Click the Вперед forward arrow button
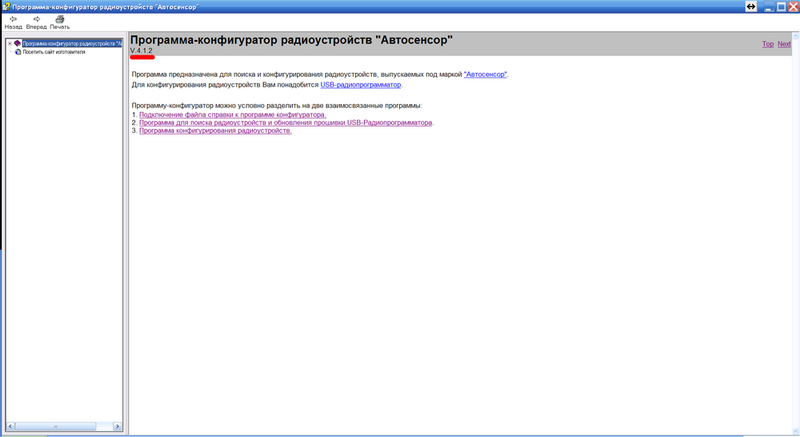The image size is (800, 437). [x=36, y=22]
